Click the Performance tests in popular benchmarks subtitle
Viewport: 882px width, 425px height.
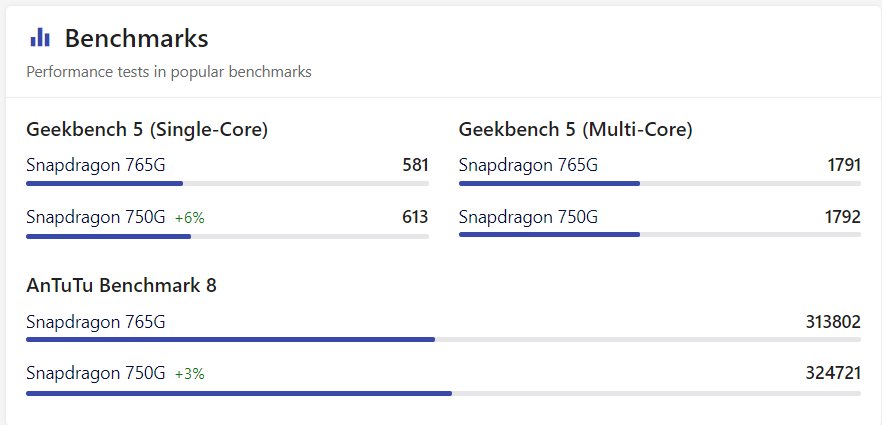click(169, 73)
